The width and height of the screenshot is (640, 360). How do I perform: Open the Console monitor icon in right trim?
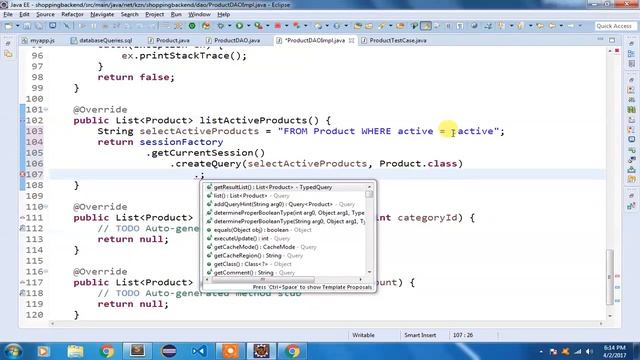click(x=631, y=139)
